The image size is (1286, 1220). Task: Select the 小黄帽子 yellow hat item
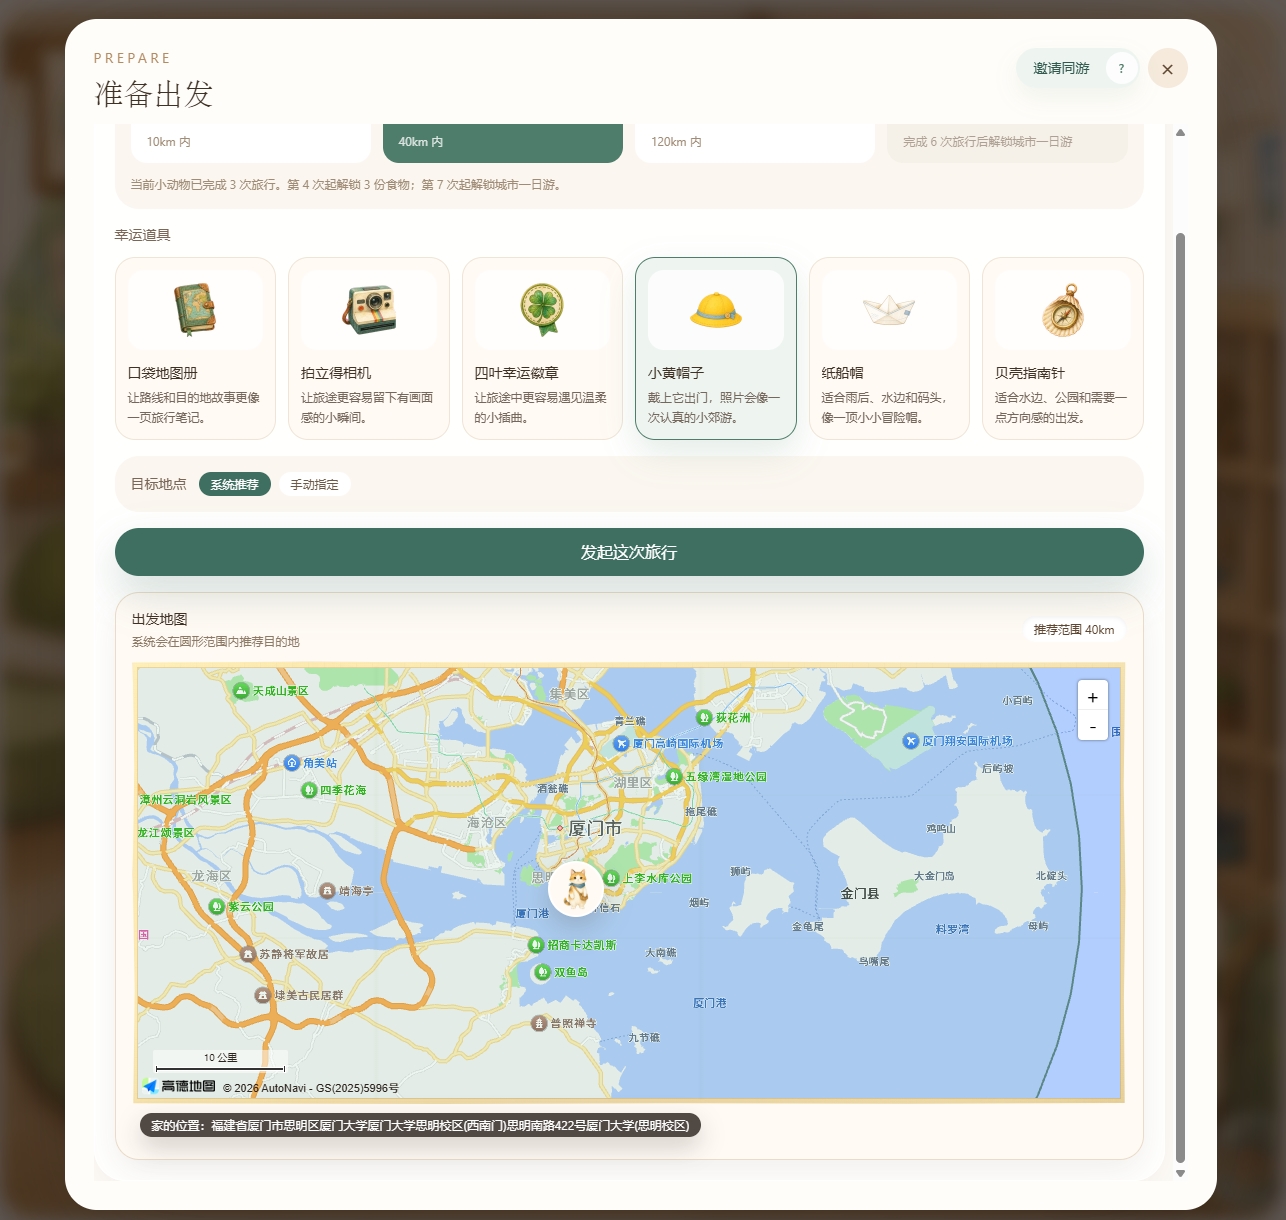(716, 348)
